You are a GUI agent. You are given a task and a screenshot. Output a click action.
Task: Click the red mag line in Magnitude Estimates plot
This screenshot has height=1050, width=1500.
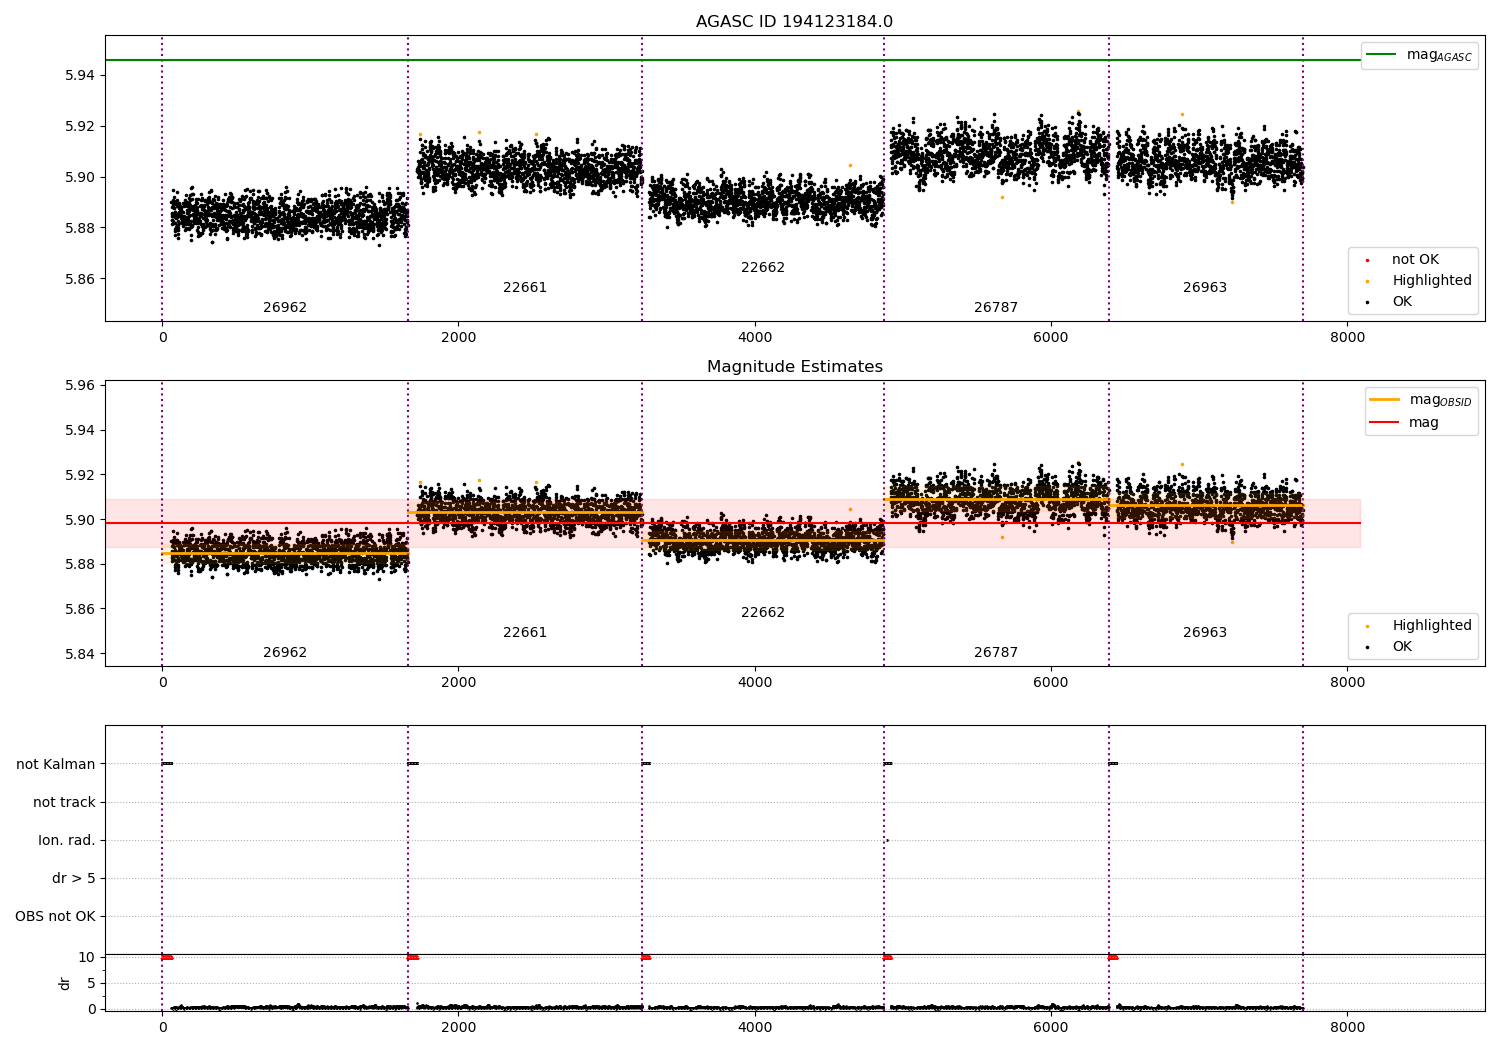pyautogui.click(x=732, y=523)
